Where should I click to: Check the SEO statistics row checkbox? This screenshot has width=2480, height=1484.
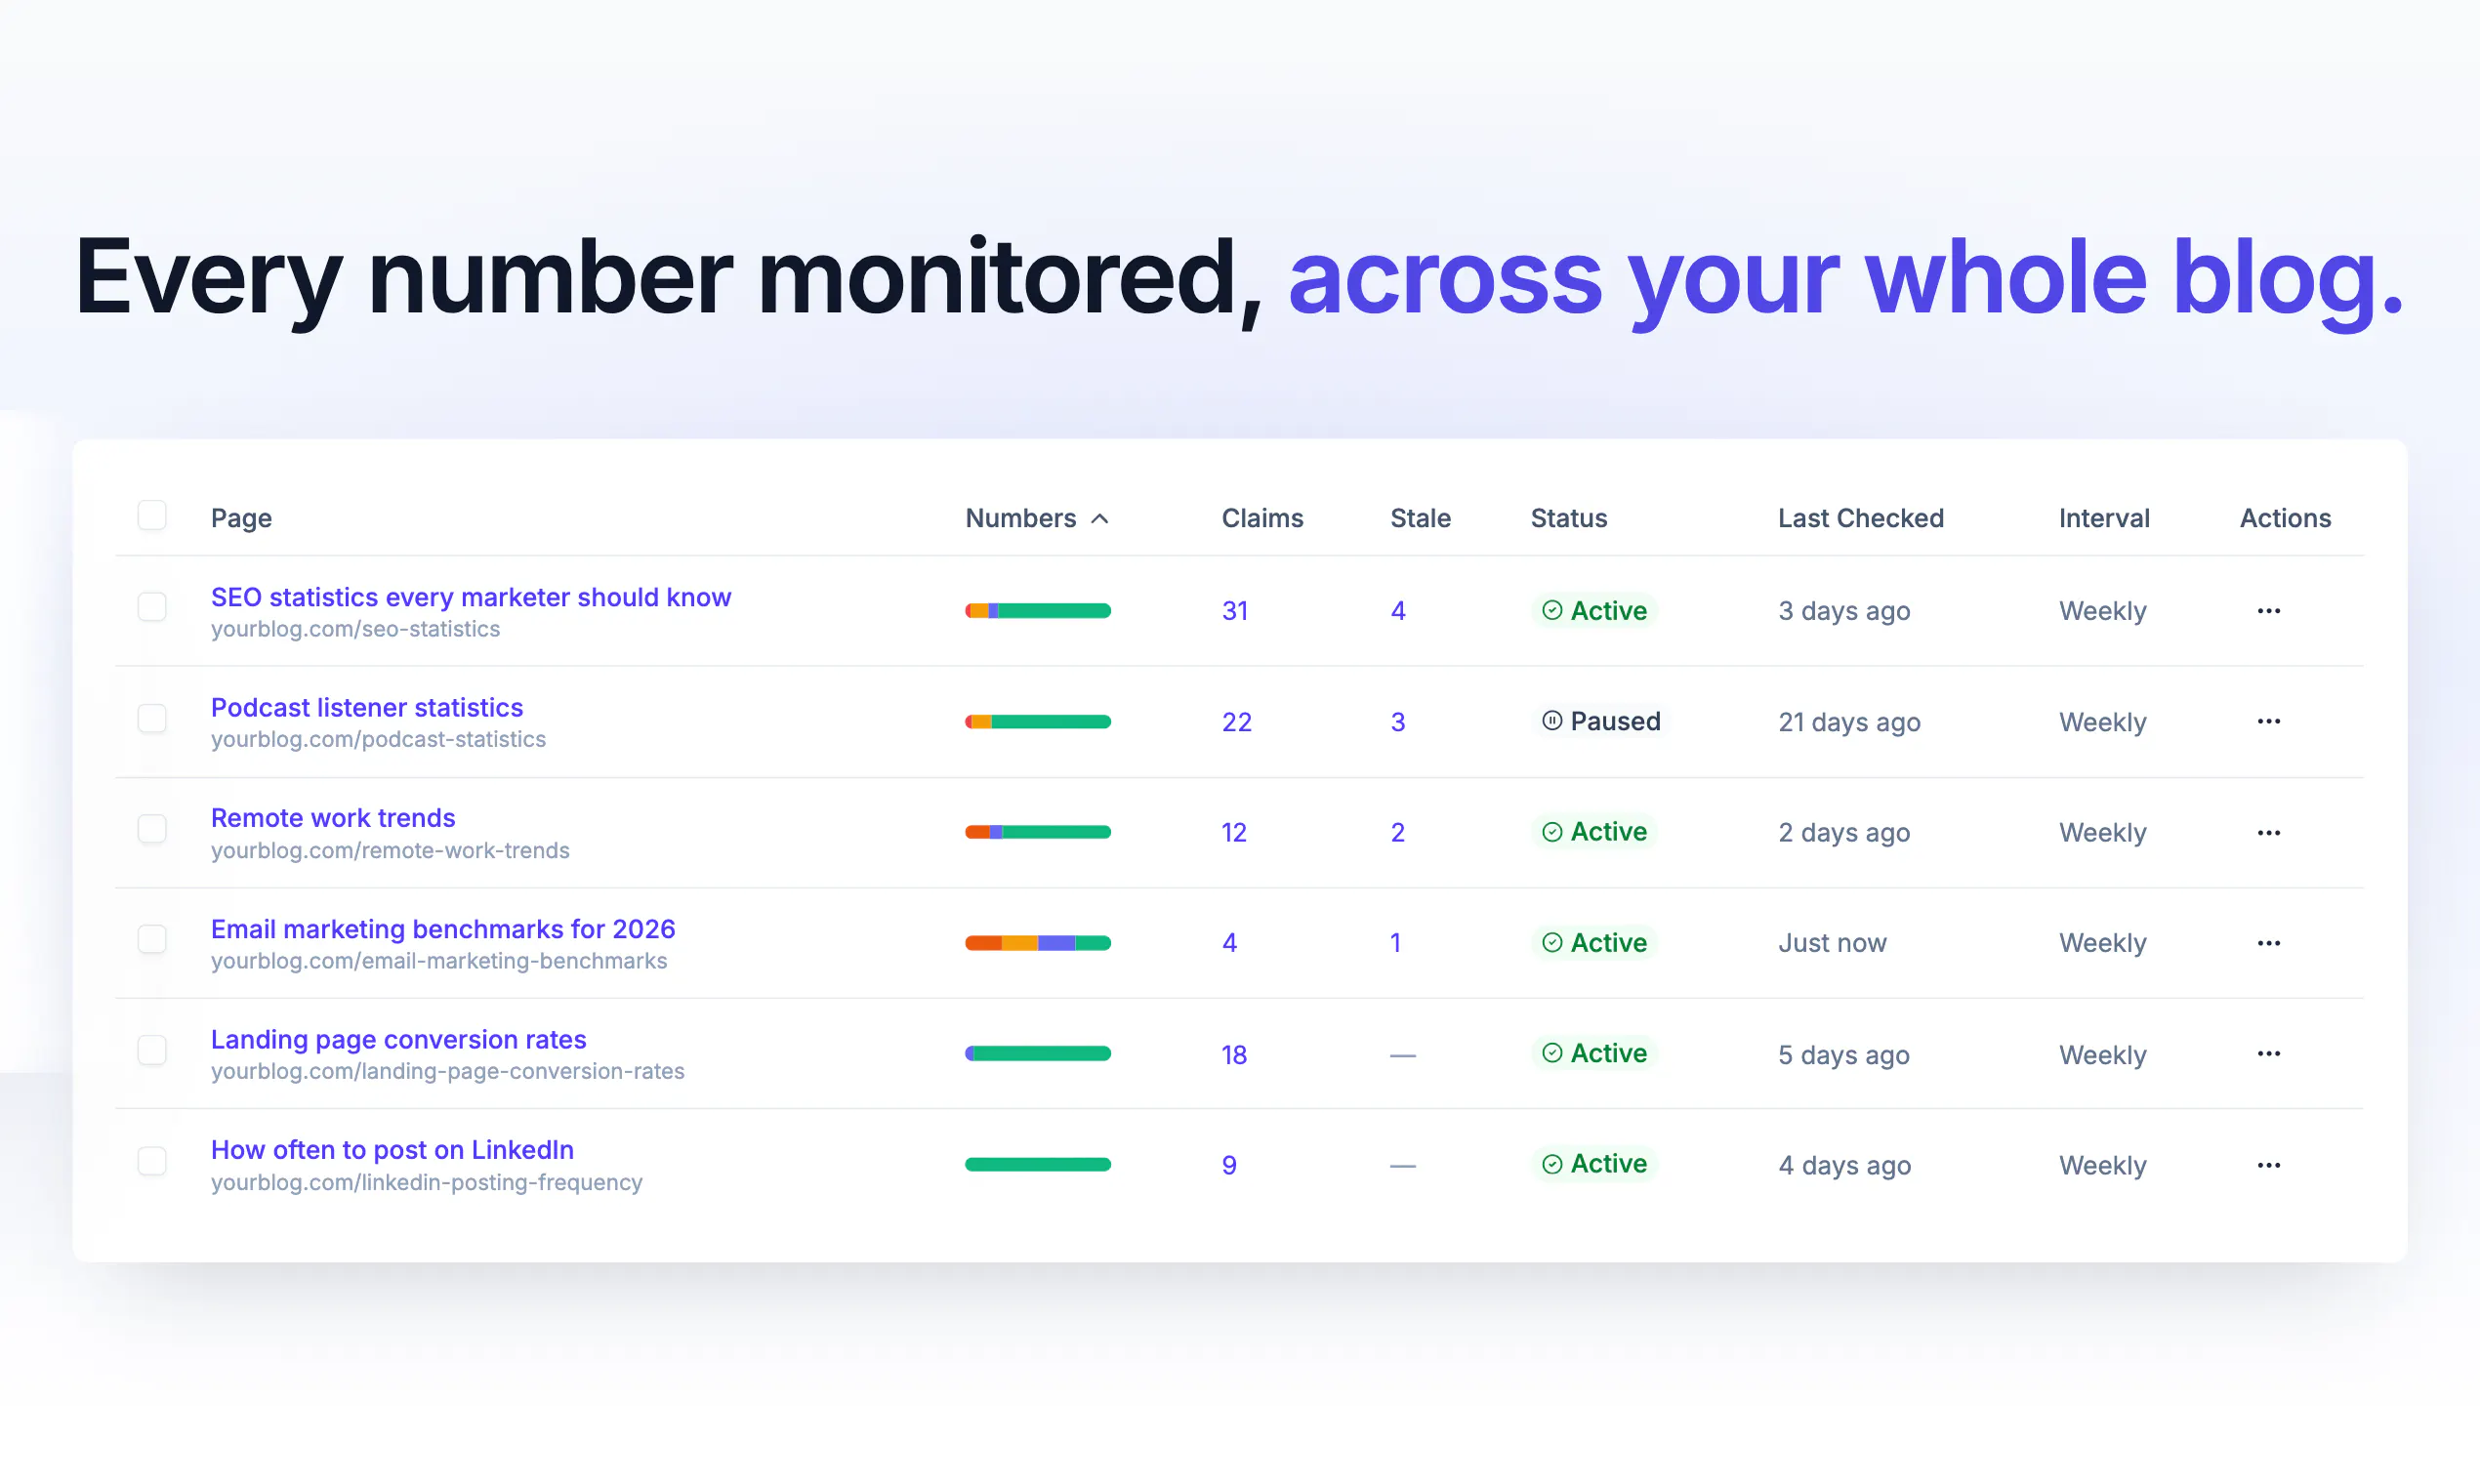point(152,607)
